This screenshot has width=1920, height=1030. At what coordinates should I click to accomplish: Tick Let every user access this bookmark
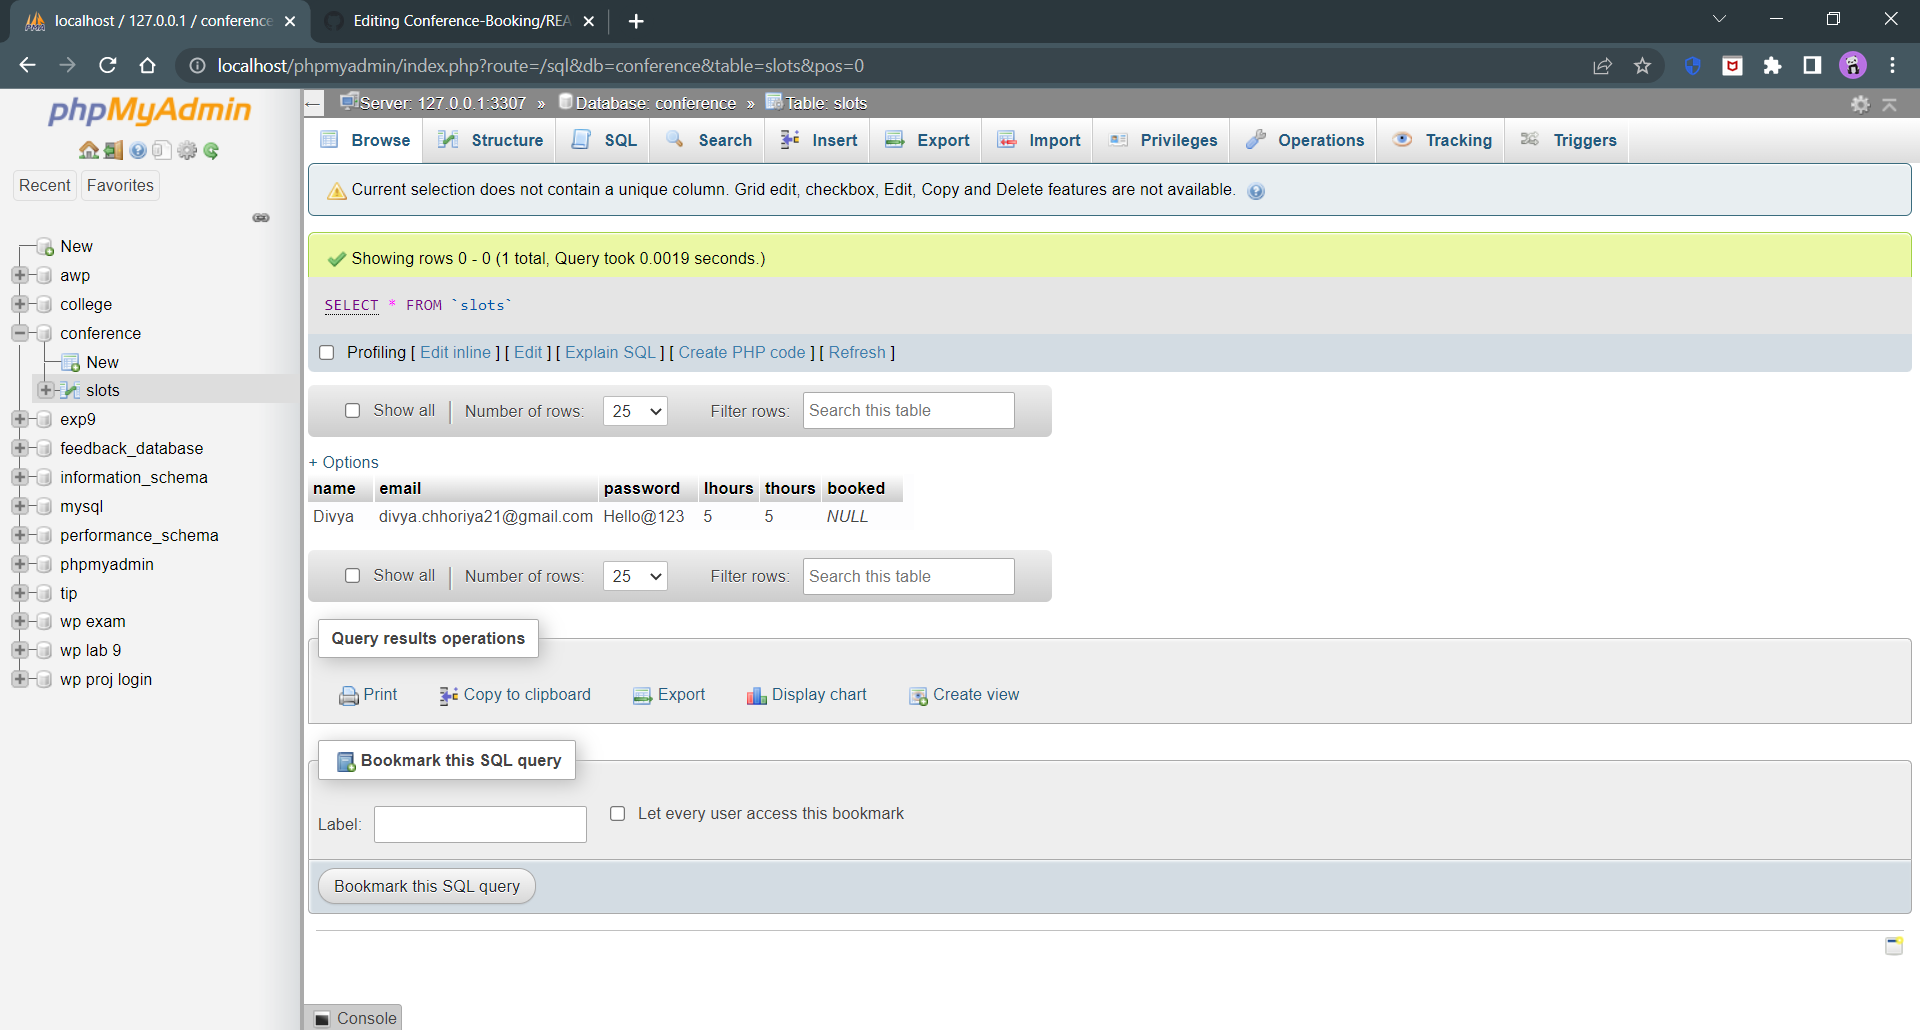tap(618, 813)
